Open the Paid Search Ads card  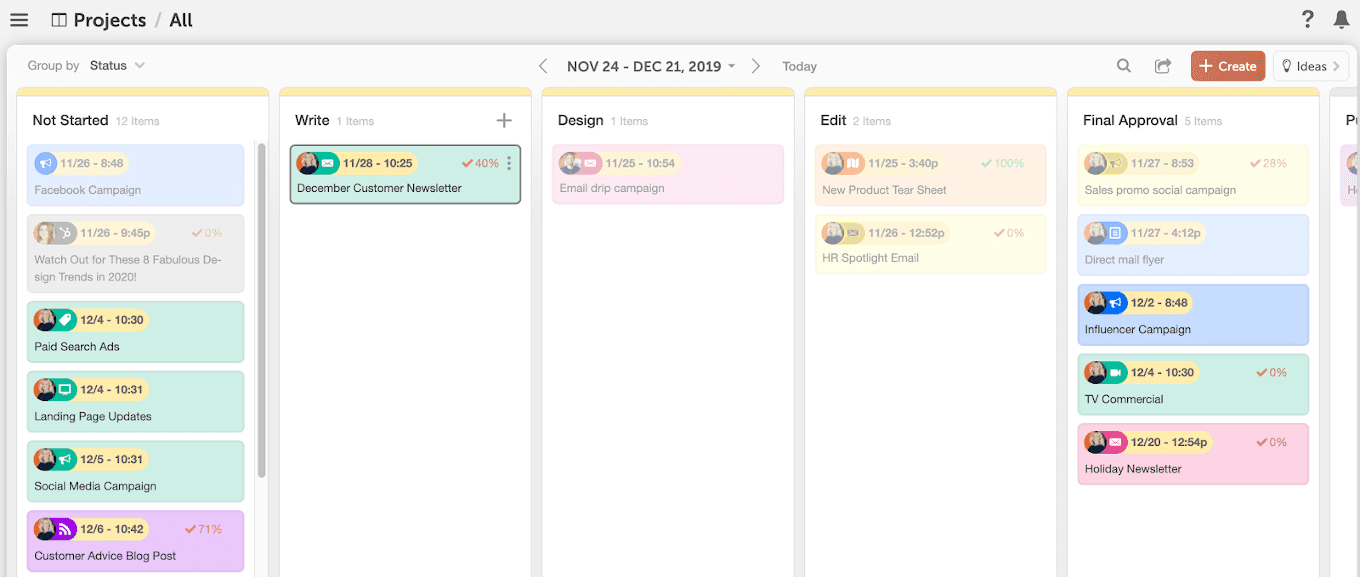coord(136,332)
